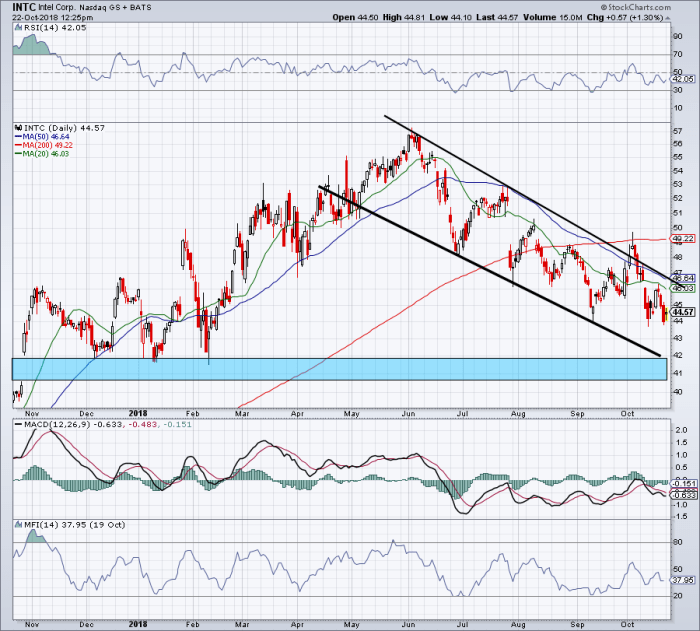Click the (19 Oct) date in MFI header
This screenshot has width=700, height=631.
click(108, 525)
